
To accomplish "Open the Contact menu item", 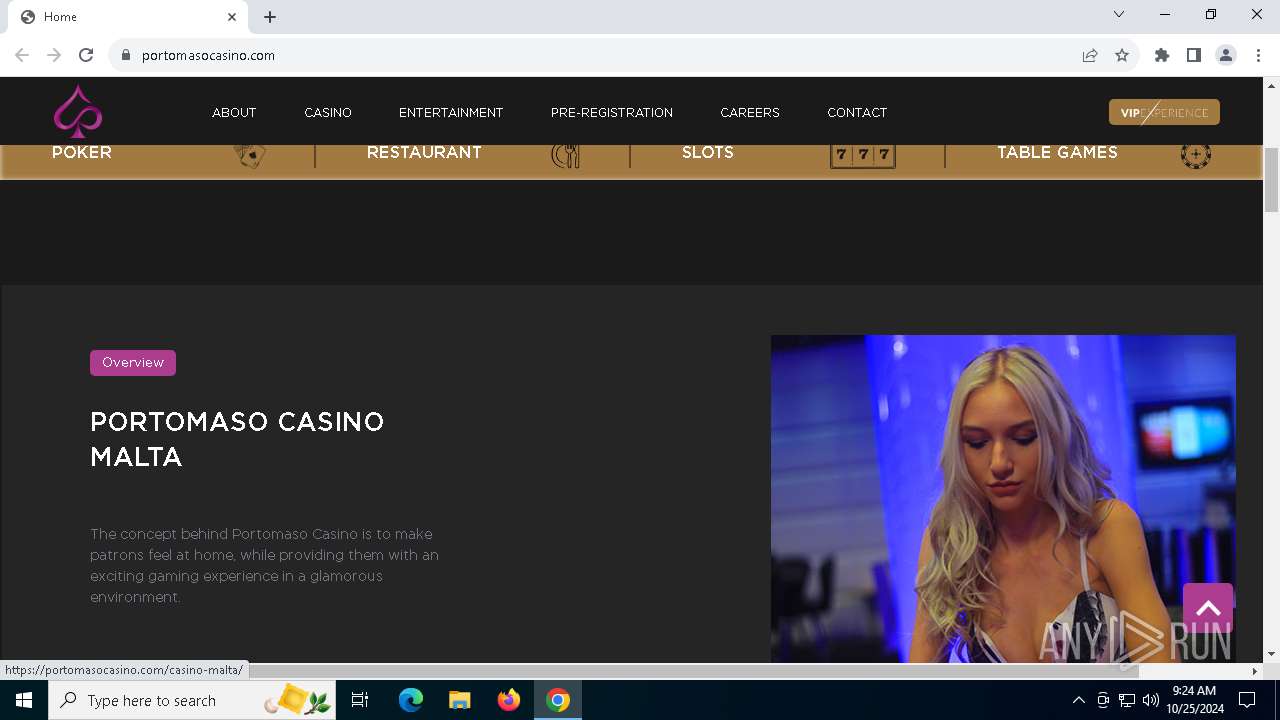I will pos(857,113).
